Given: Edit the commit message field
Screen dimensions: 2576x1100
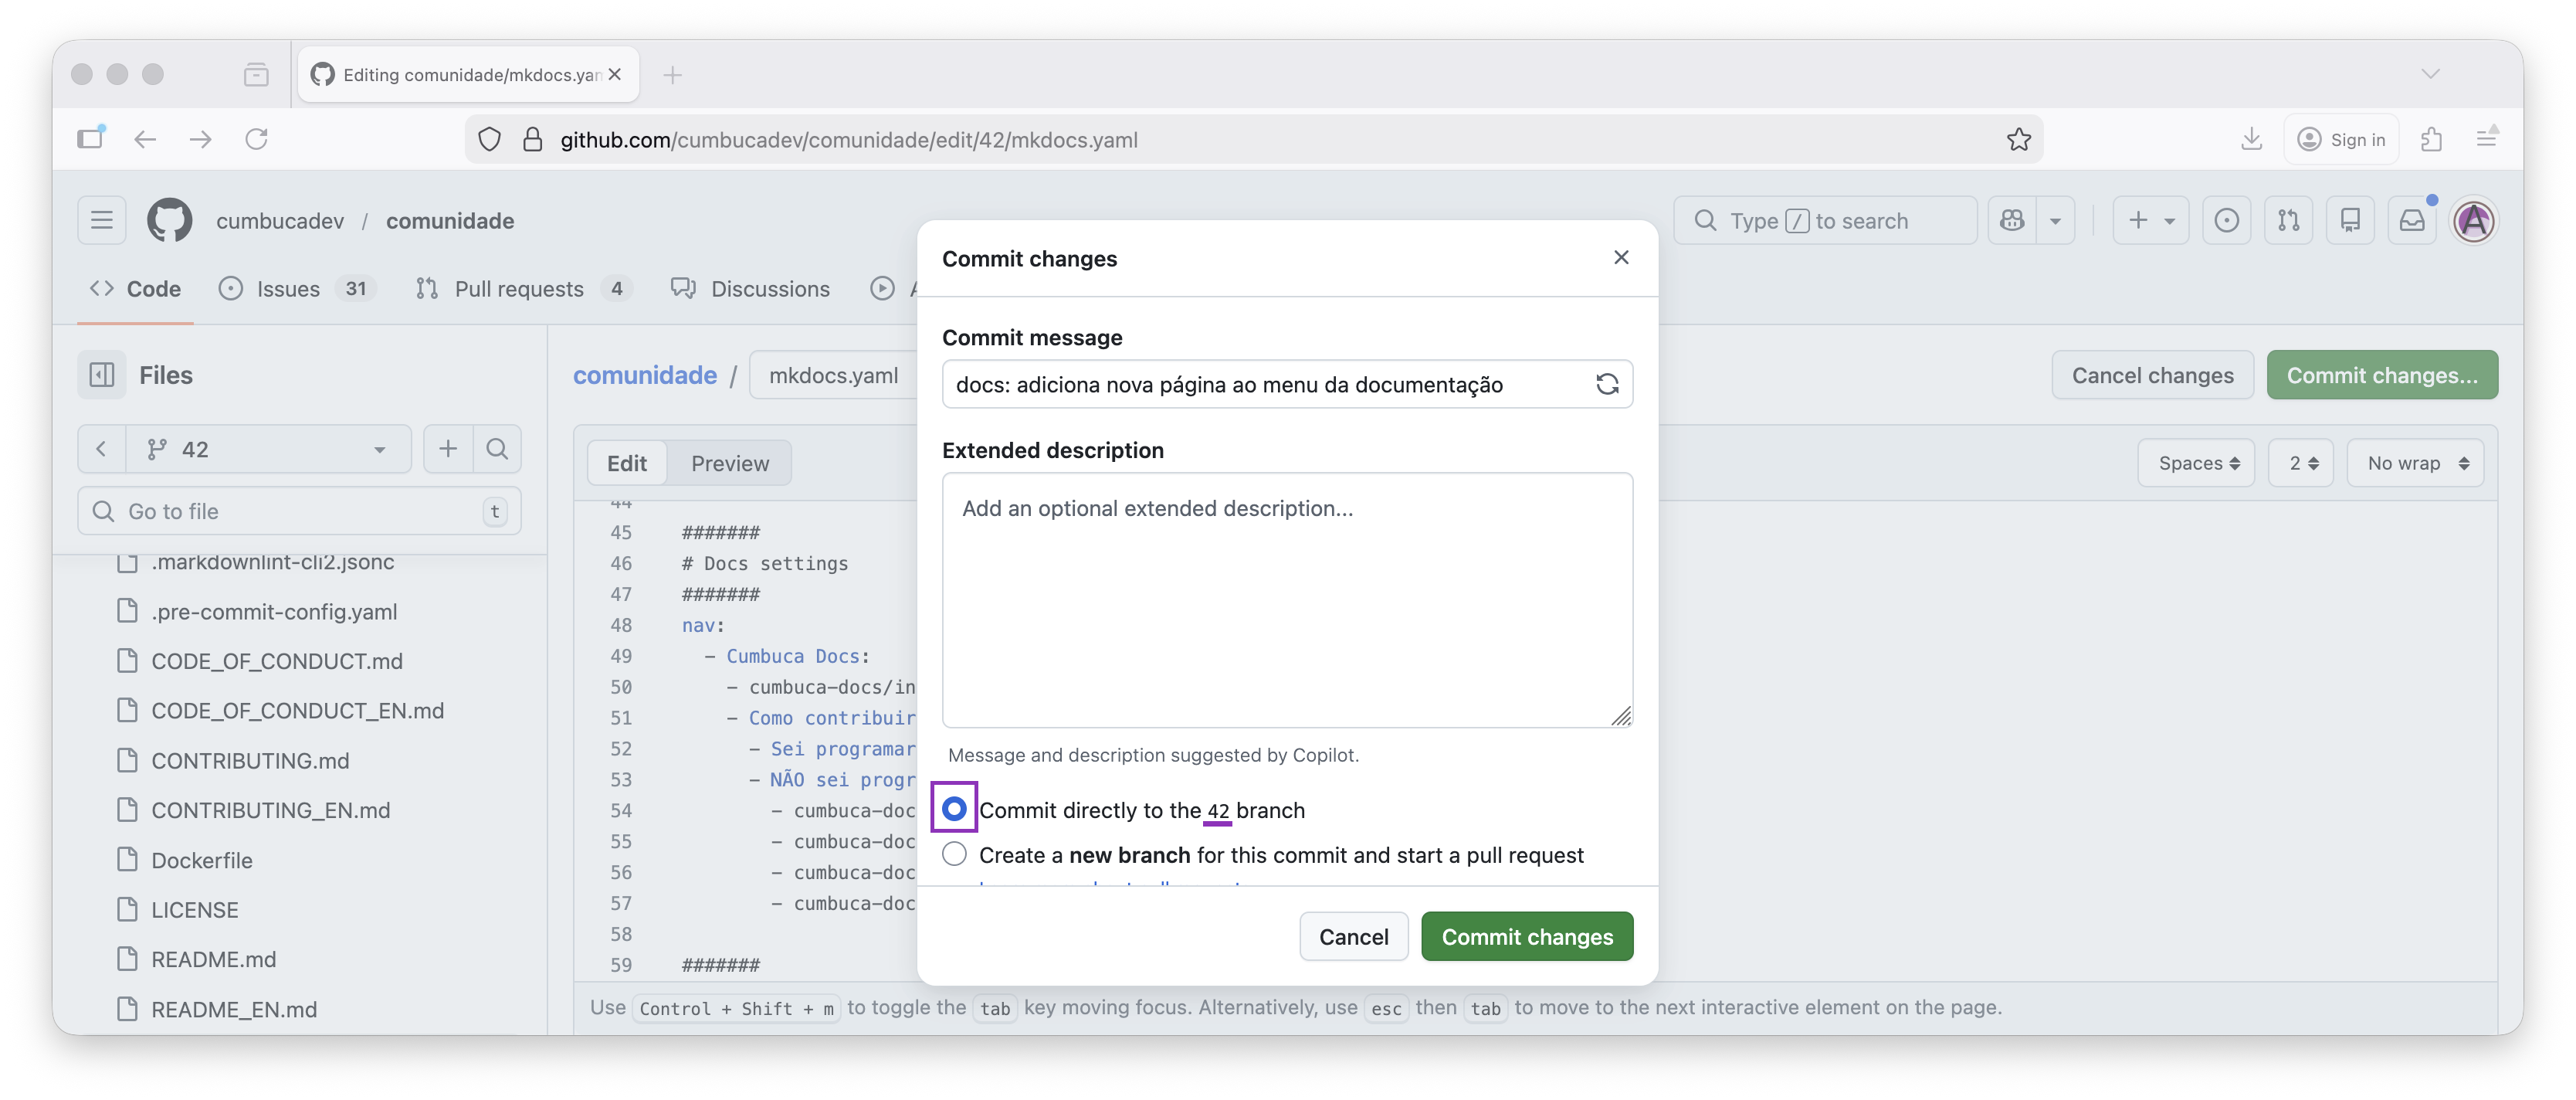Looking at the screenshot, I should click(1268, 384).
